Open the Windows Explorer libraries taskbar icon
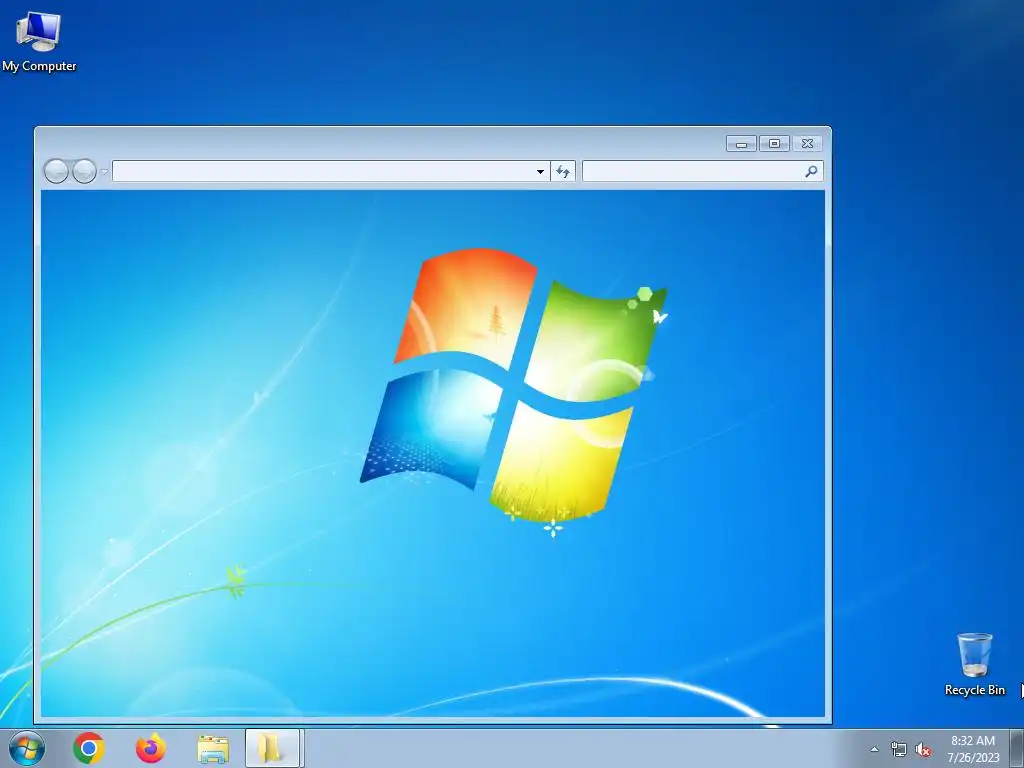The image size is (1024, 768). coord(213,749)
